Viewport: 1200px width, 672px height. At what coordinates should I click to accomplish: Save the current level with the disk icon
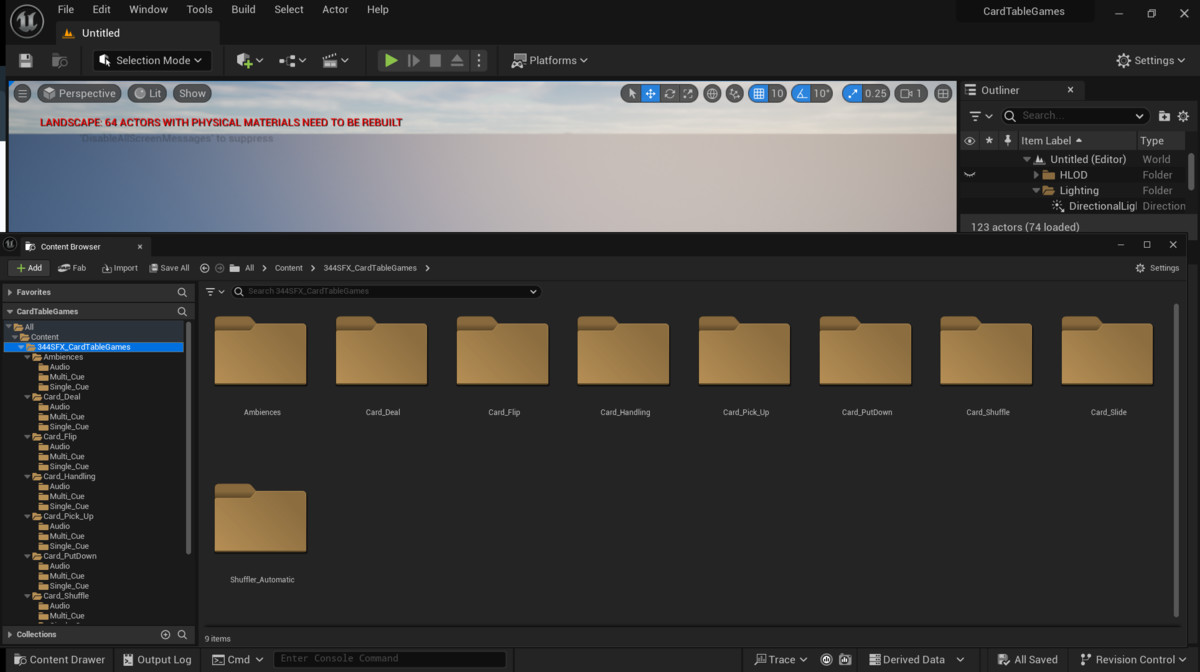click(26, 61)
